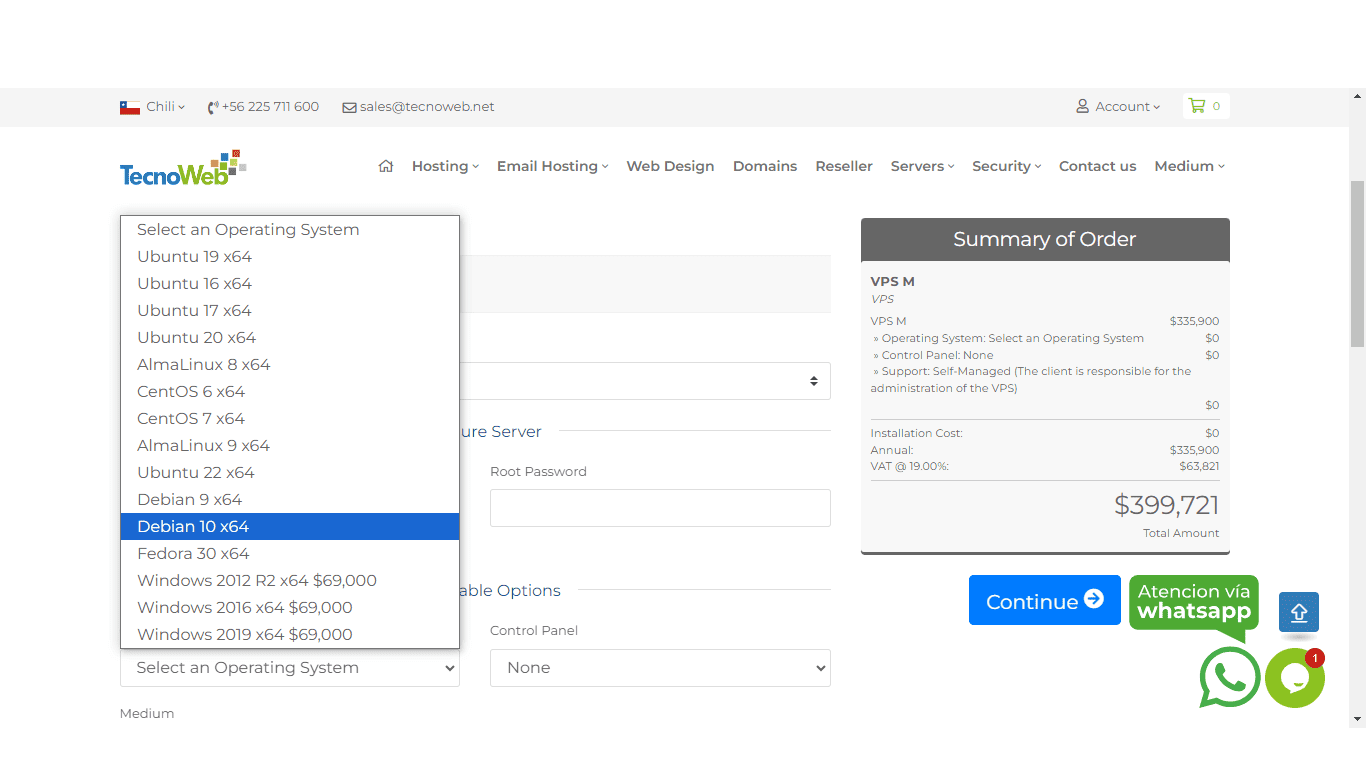Select Ubuntu 17 x64 option
This screenshot has width=1366, height=768.
tap(290, 311)
